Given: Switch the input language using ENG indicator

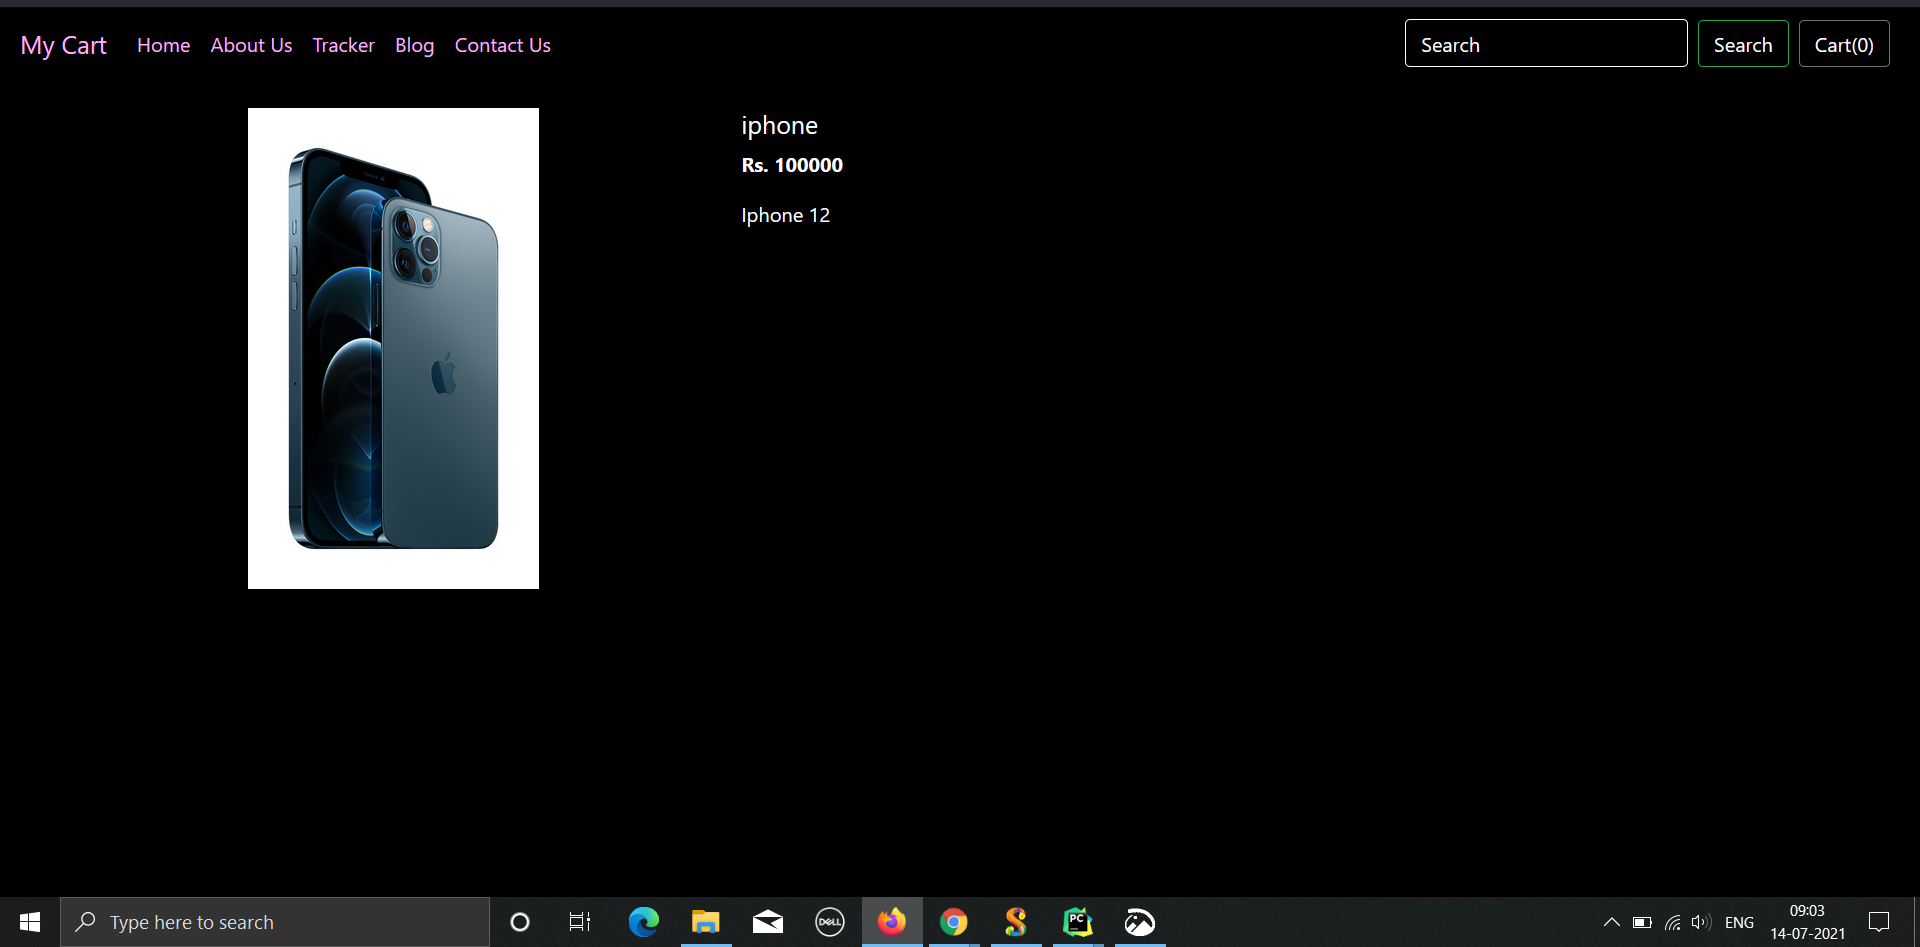Looking at the screenshot, I should coord(1741,922).
